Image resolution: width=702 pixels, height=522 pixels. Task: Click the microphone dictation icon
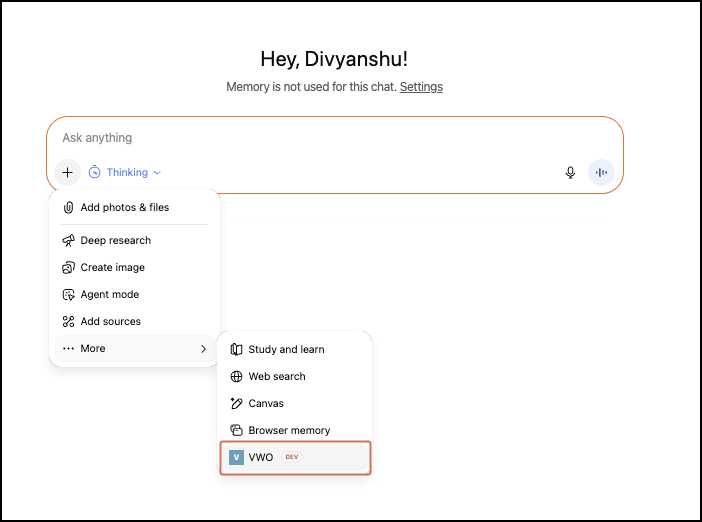pyautogui.click(x=570, y=172)
